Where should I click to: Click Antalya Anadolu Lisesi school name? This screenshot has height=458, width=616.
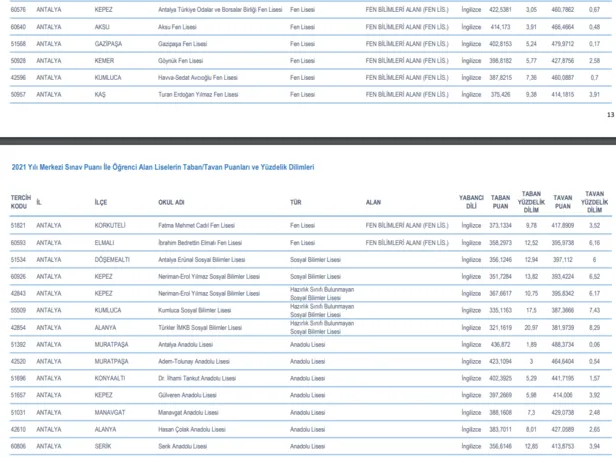point(188,343)
